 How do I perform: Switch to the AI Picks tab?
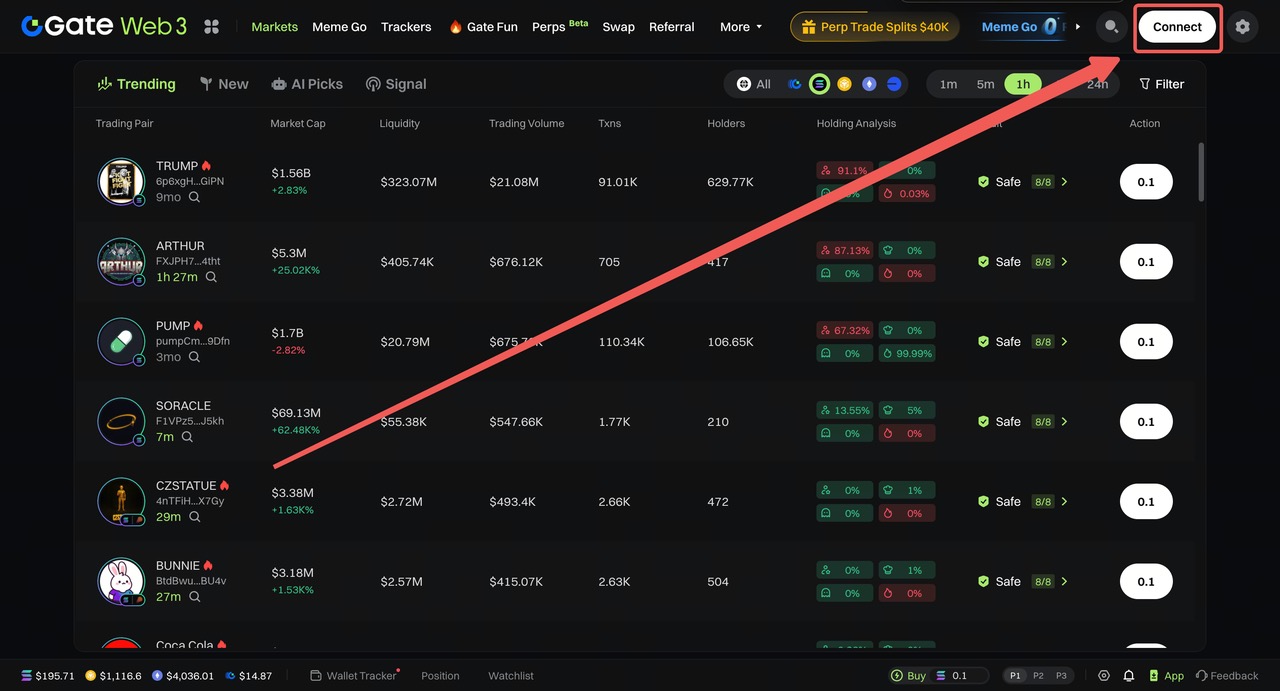307,84
